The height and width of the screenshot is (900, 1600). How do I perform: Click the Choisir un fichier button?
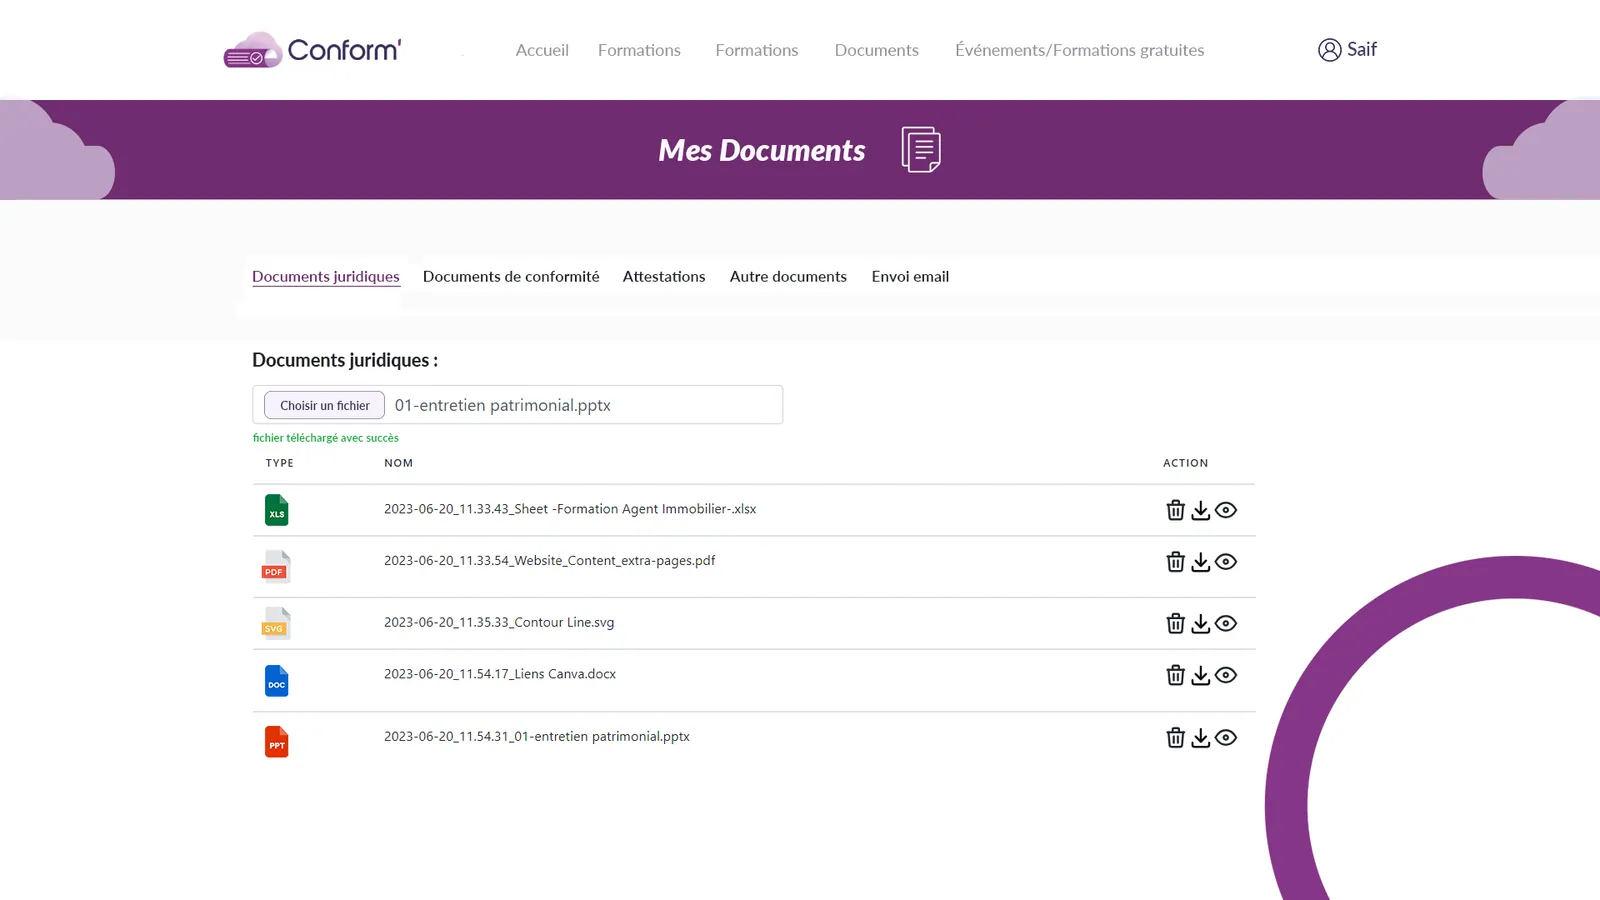coord(324,405)
